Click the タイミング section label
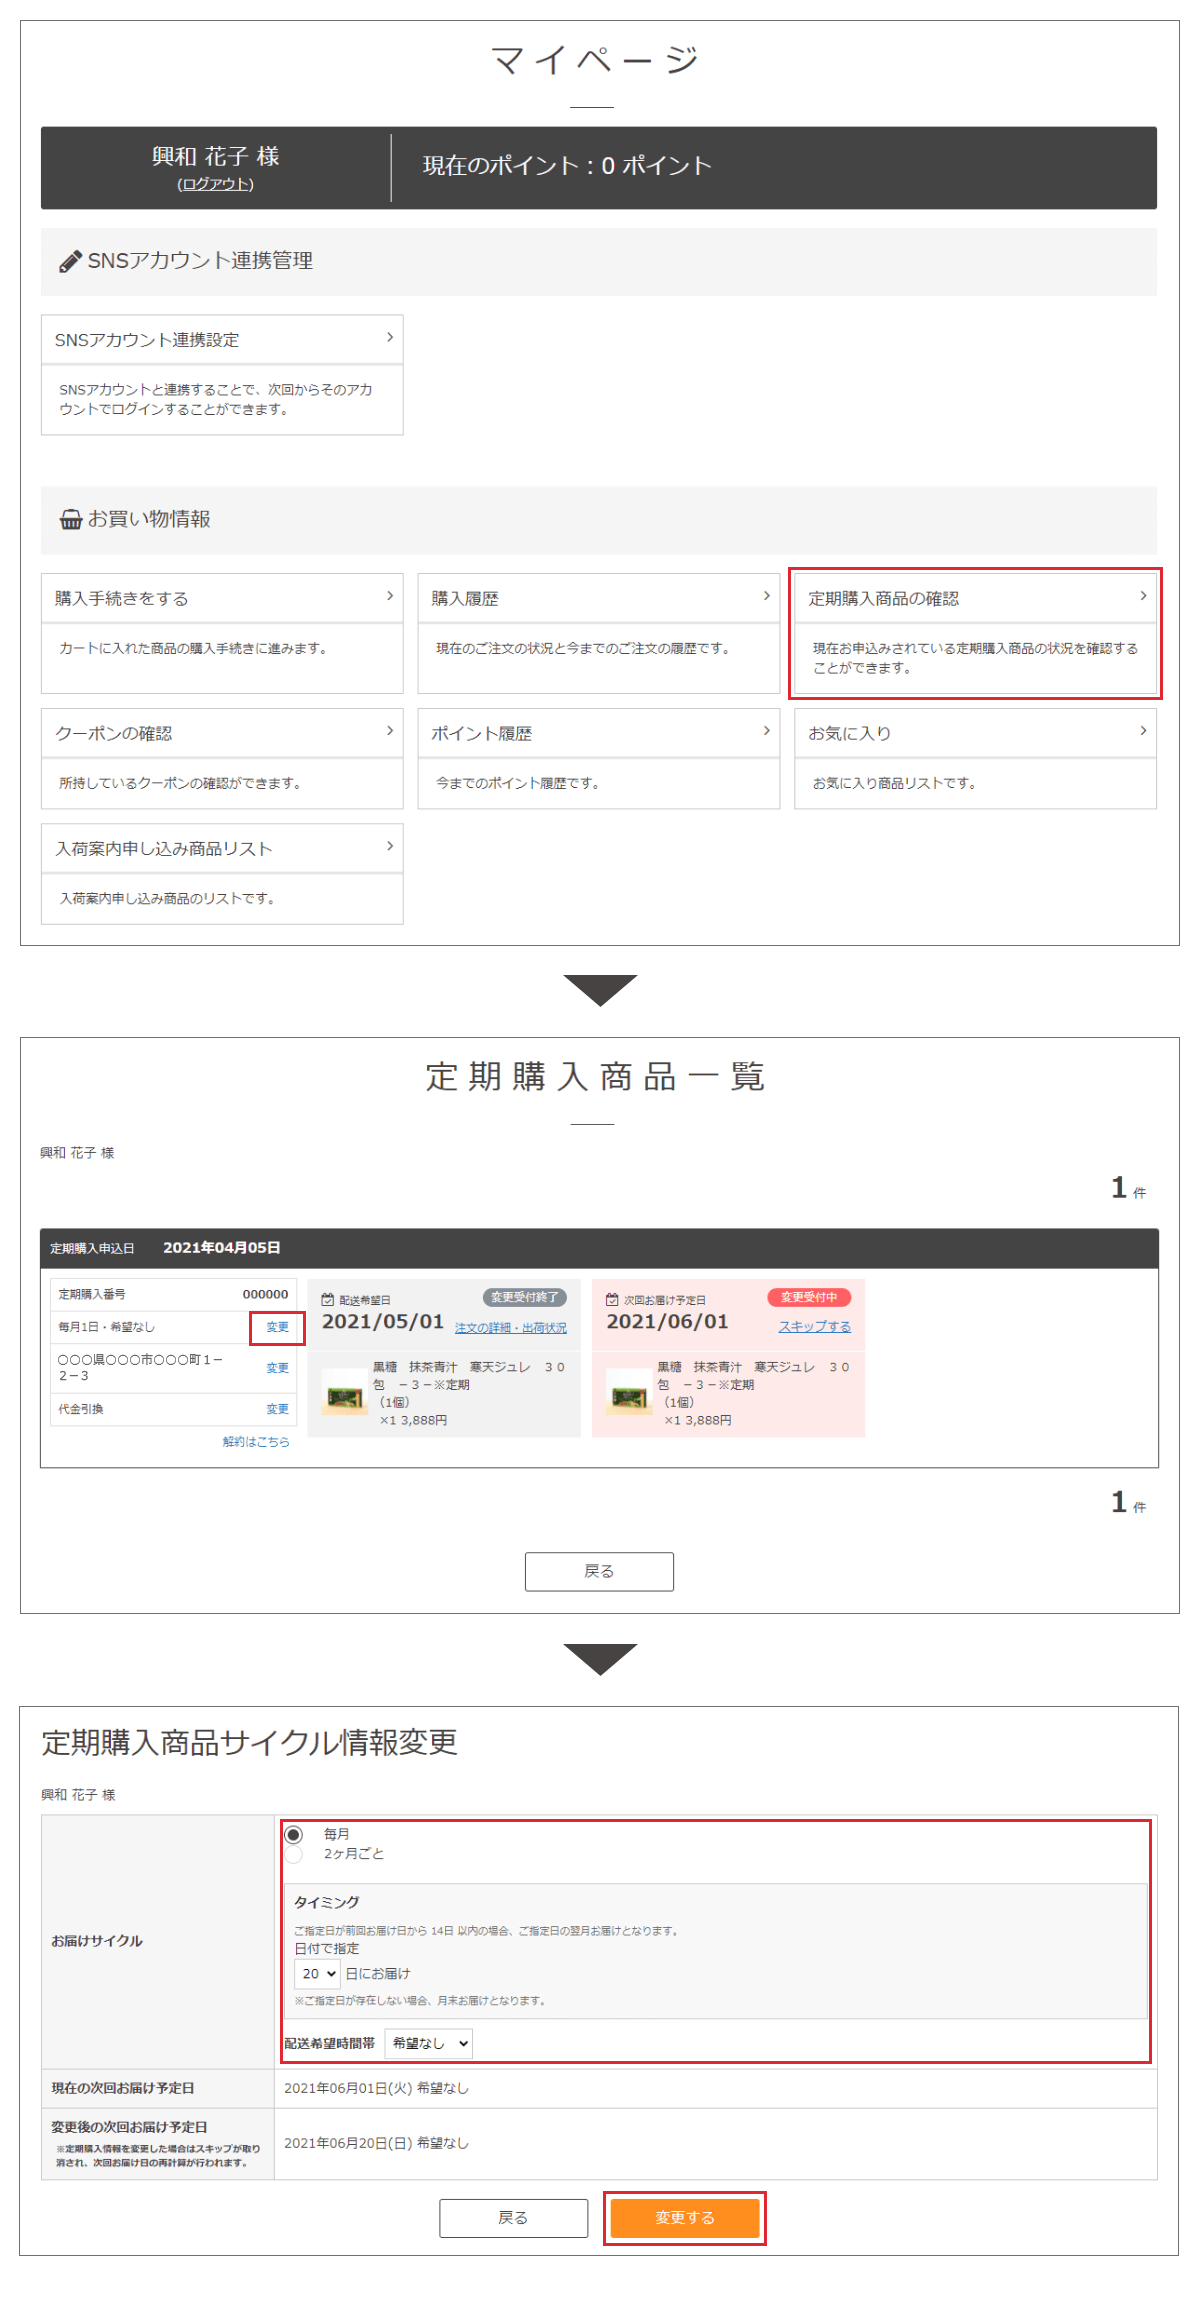The width and height of the screenshot is (1200, 2310). [326, 1902]
